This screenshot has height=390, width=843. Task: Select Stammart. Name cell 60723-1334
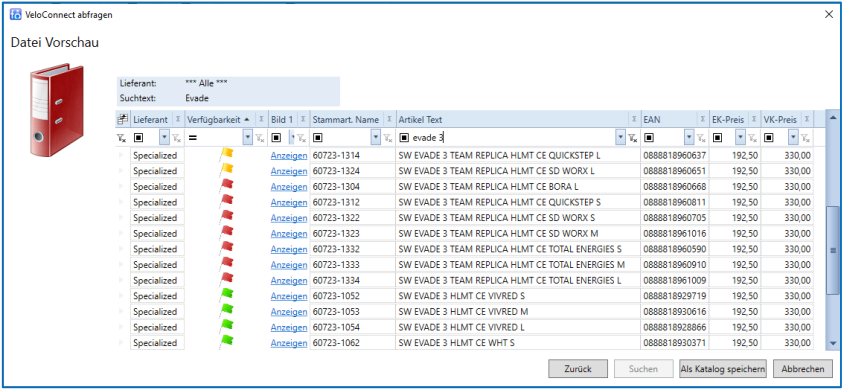pos(352,280)
